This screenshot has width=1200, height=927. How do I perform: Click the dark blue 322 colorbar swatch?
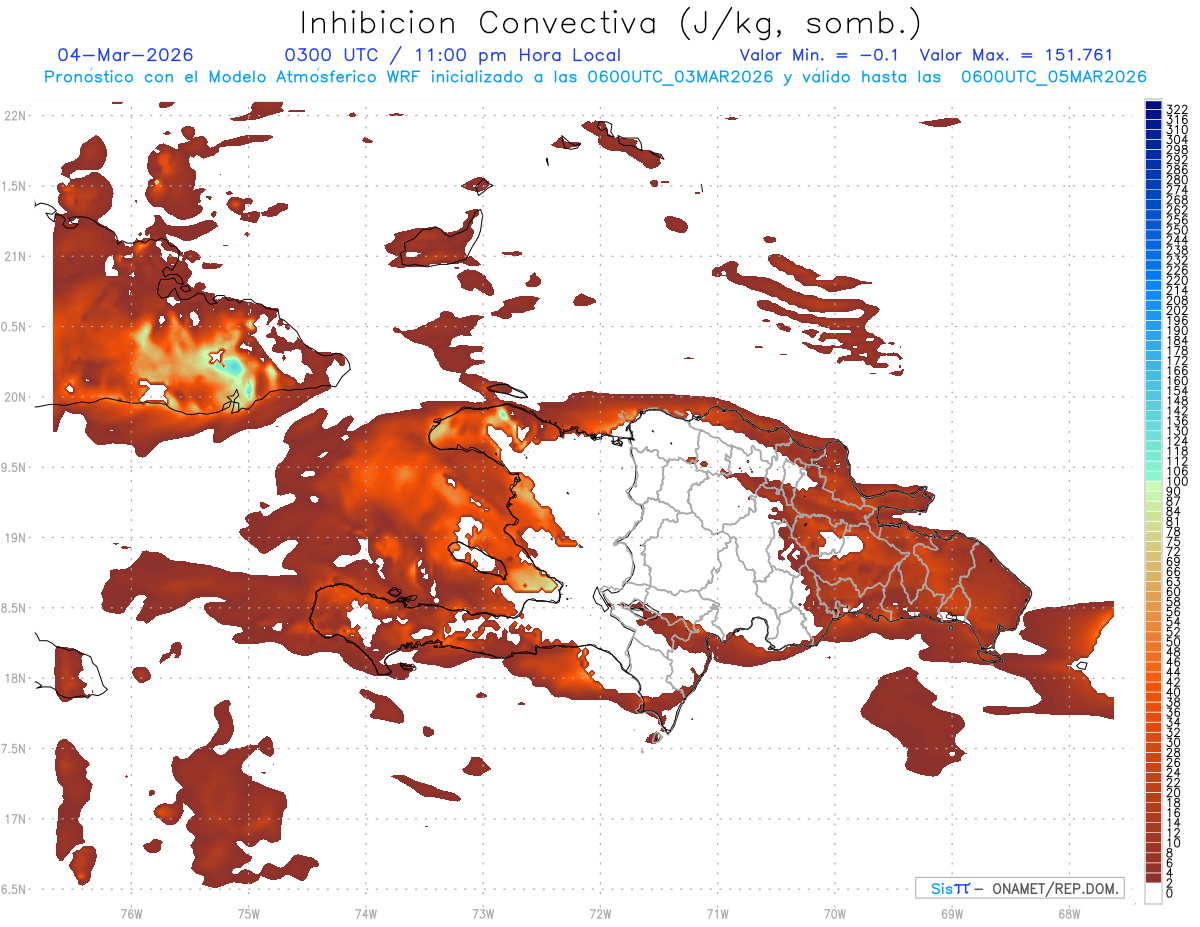point(1153,105)
